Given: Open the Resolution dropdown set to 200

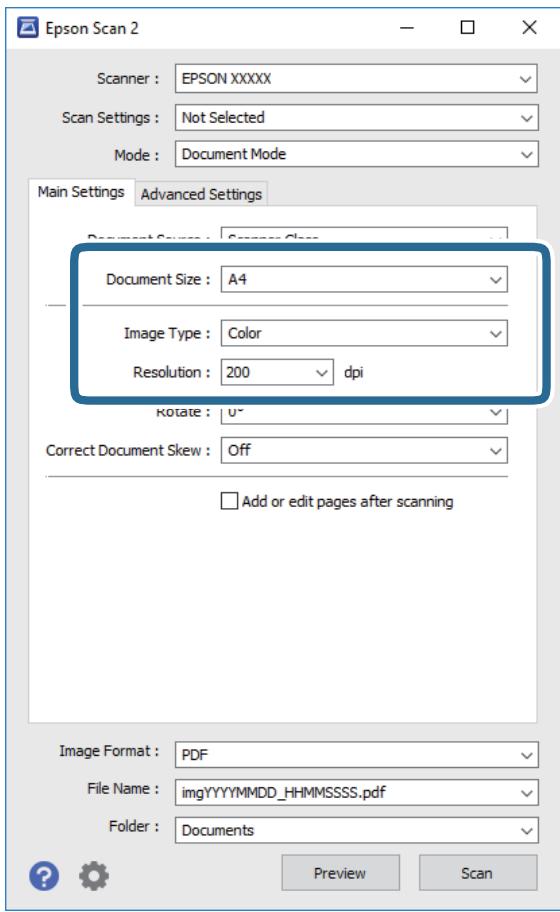Looking at the screenshot, I should (x=277, y=372).
